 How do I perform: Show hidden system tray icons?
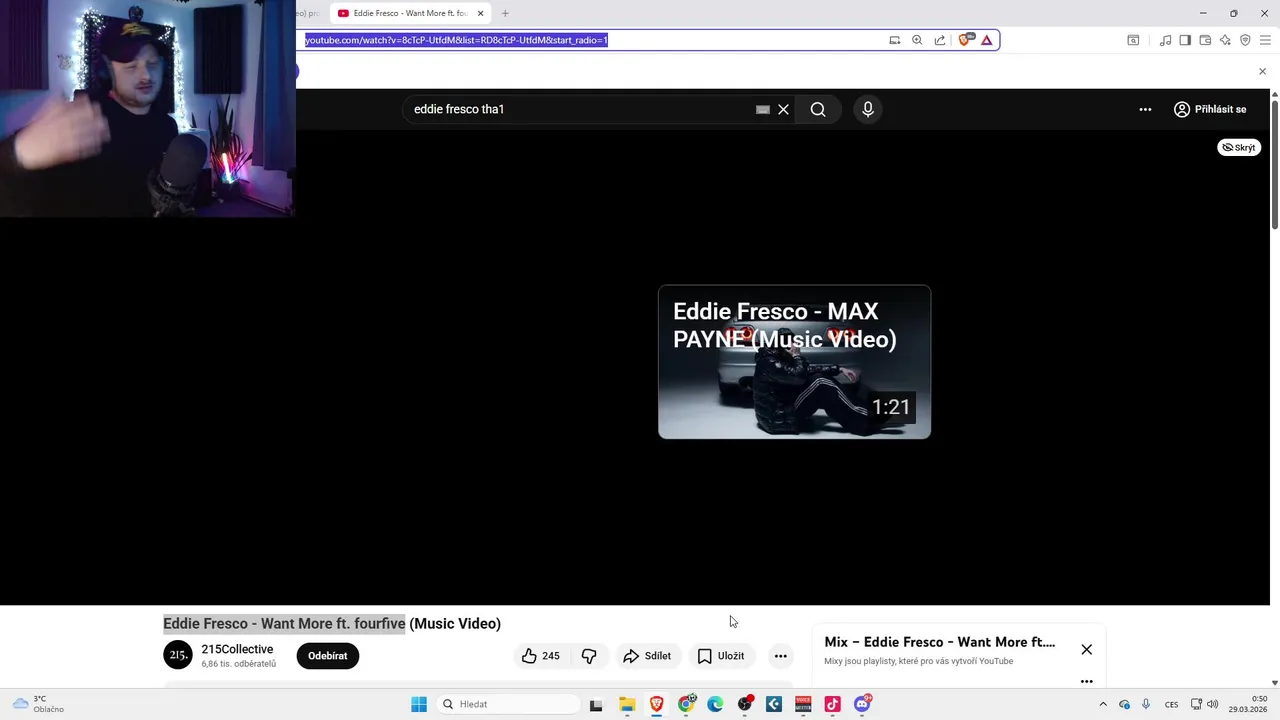click(x=1103, y=704)
